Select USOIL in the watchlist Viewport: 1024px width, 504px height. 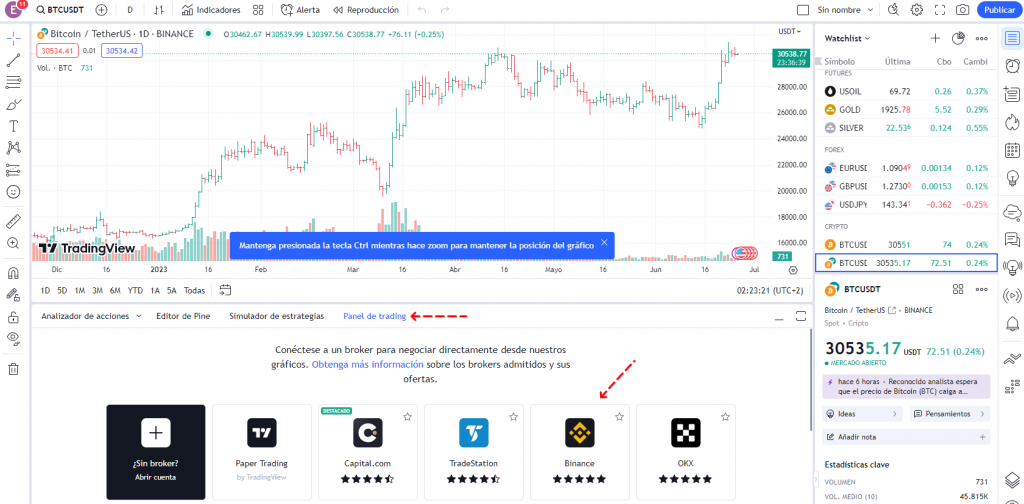pyautogui.click(x=906, y=91)
